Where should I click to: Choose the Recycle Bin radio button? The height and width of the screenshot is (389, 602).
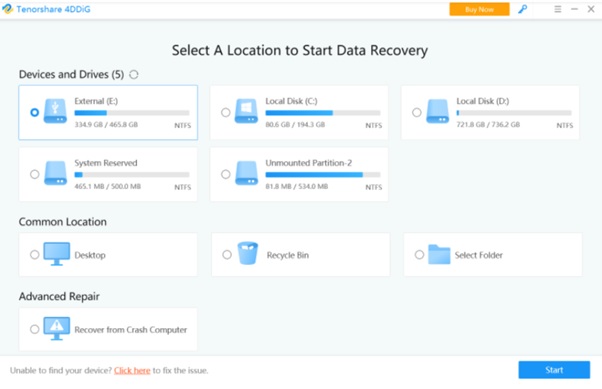[x=227, y=255]
